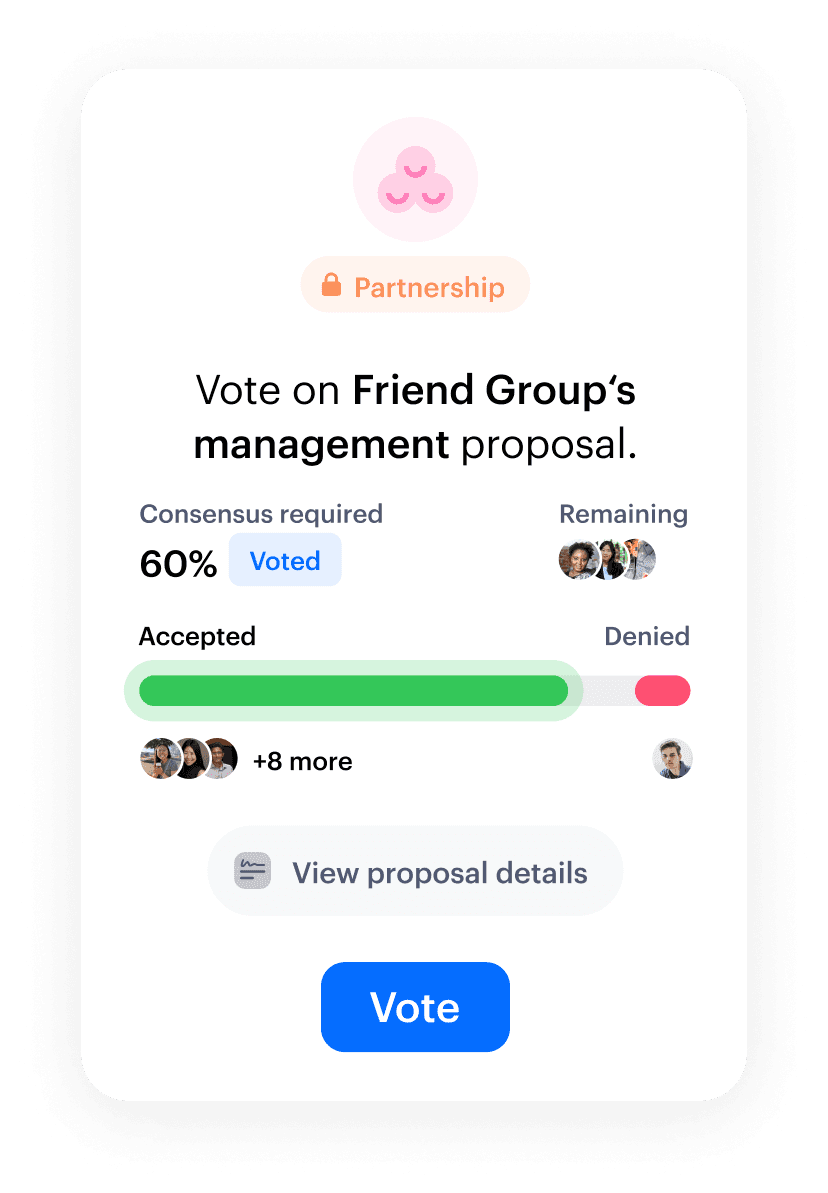Click the blue Vote button
Viewport: 828px width, 1193px height.
pyautogui.click(x=415, y=1007)
